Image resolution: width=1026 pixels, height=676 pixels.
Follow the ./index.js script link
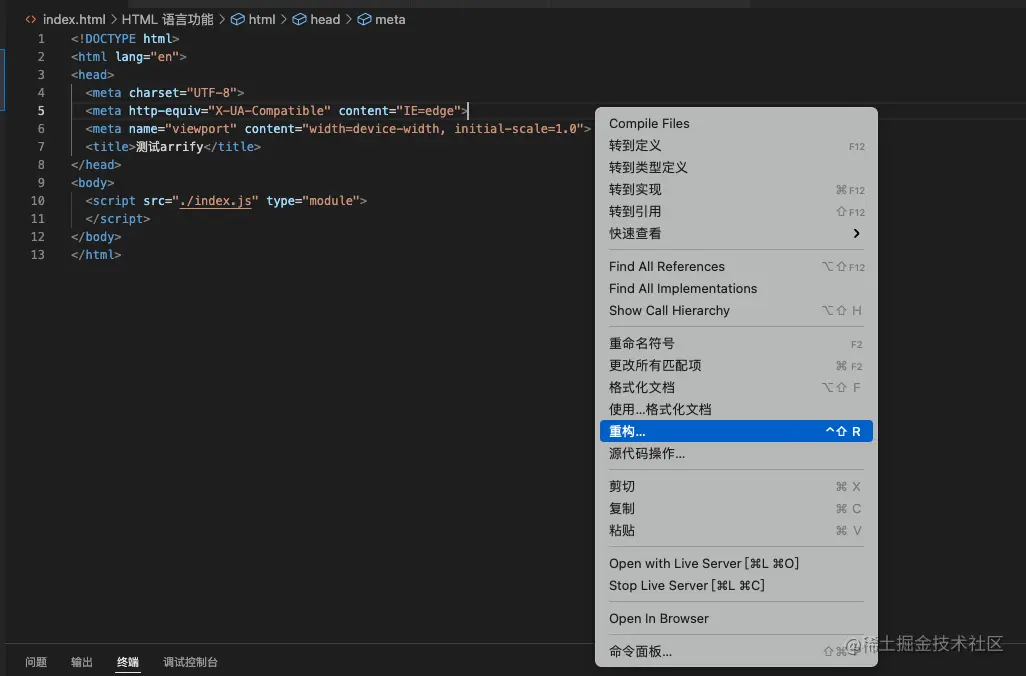pos(215,201)
